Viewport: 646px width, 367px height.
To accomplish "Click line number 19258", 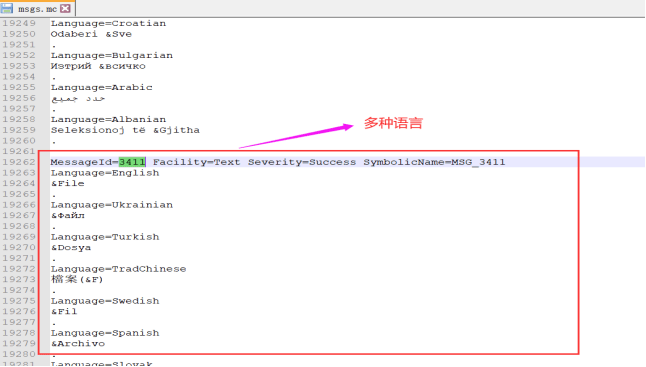I will click(19, 119).
